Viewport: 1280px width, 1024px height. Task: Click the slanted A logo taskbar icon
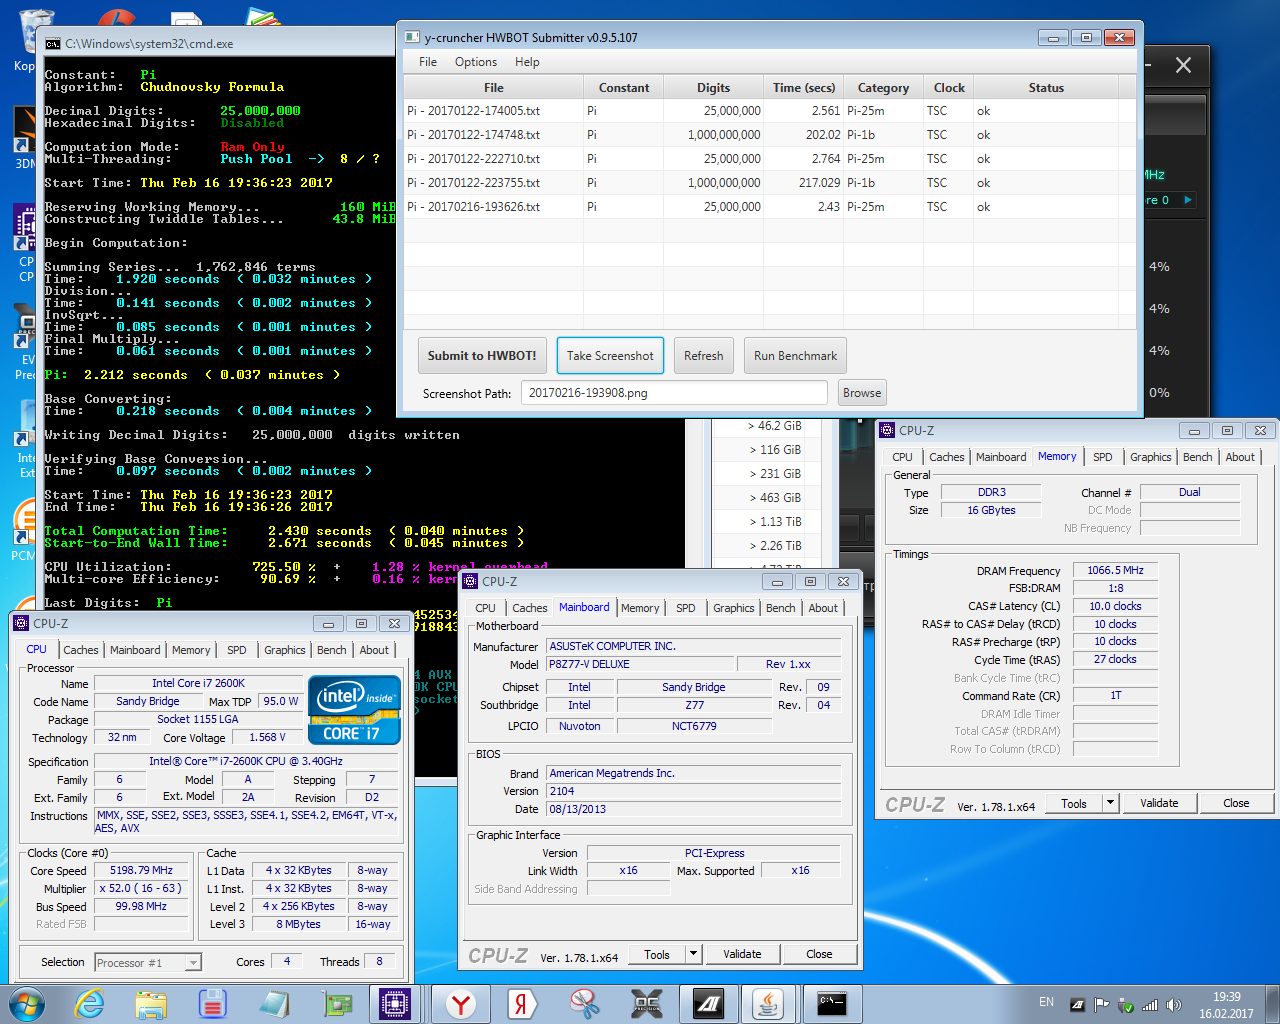[x=708, y=1004]
